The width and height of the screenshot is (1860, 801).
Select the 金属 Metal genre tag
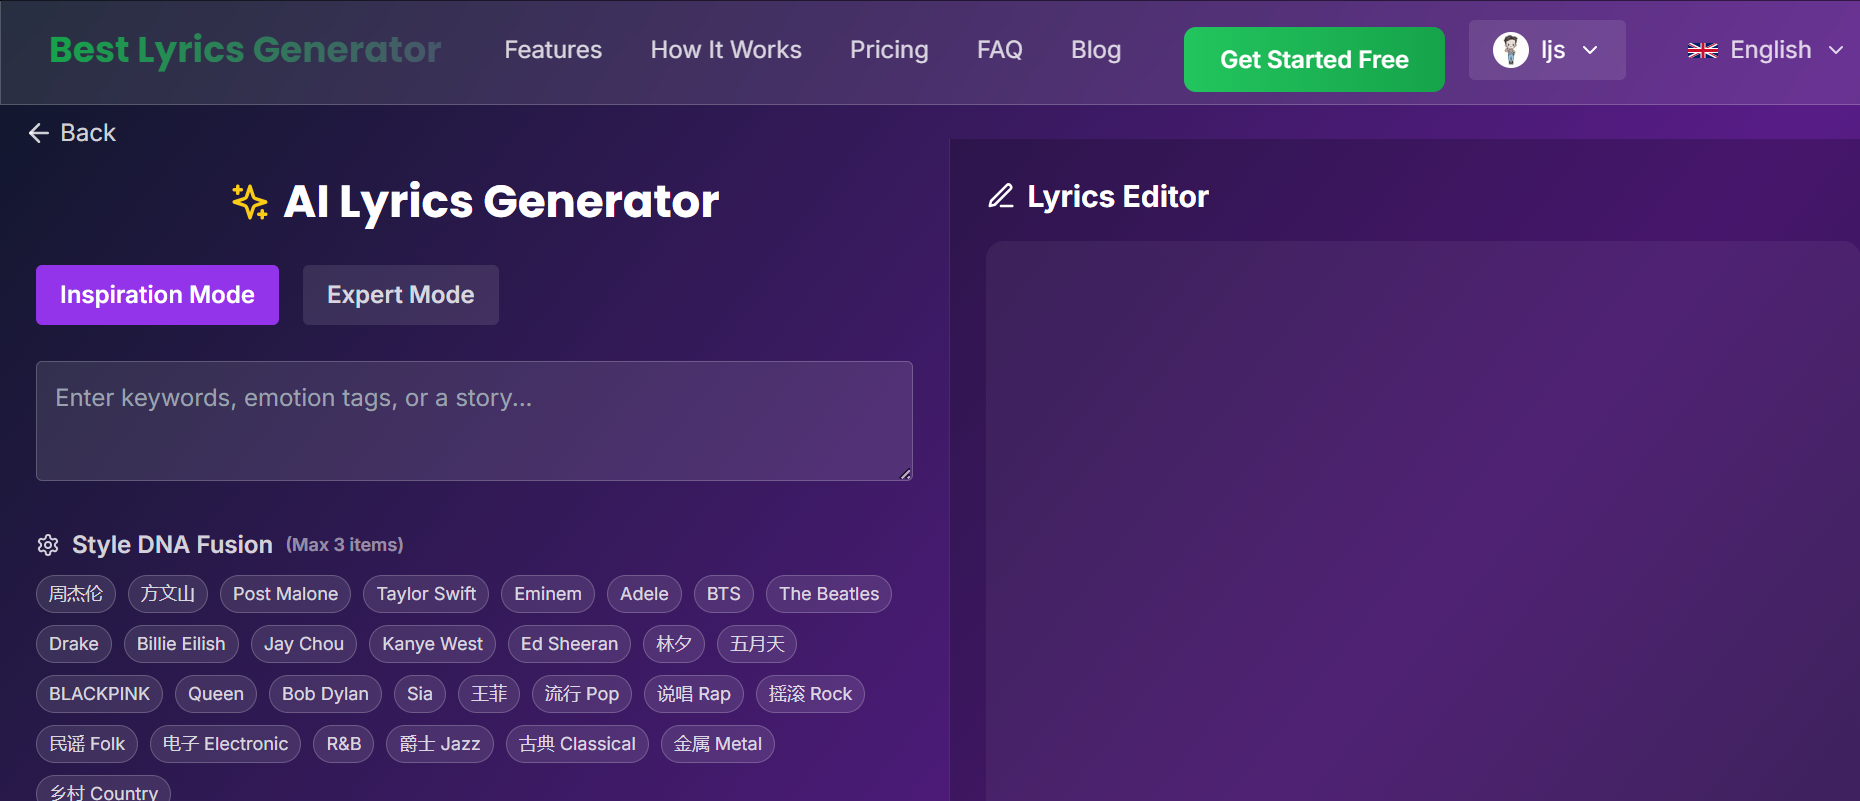coord(718,744)
